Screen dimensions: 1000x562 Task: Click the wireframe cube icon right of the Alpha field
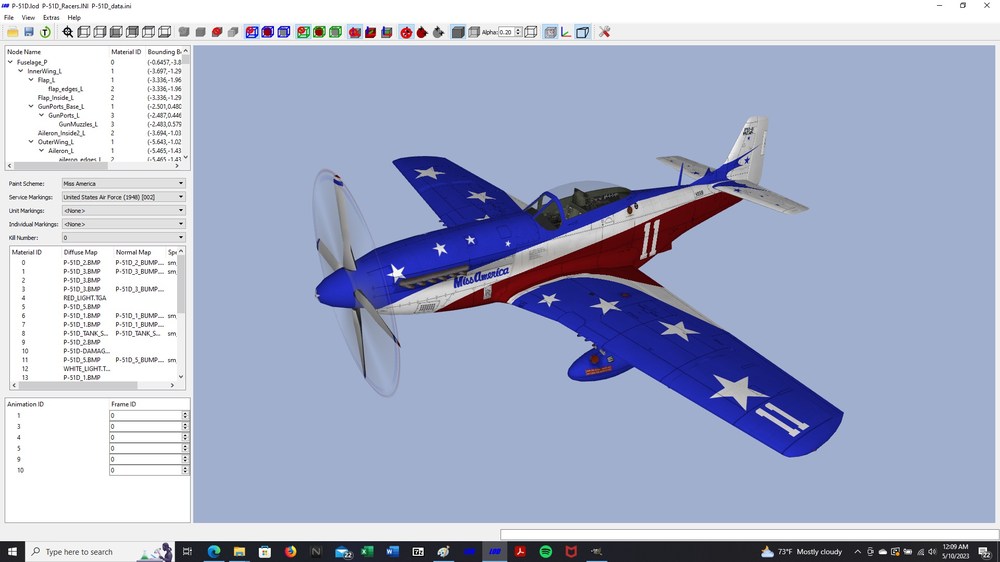pyautogui.click(x=531, y=32)
